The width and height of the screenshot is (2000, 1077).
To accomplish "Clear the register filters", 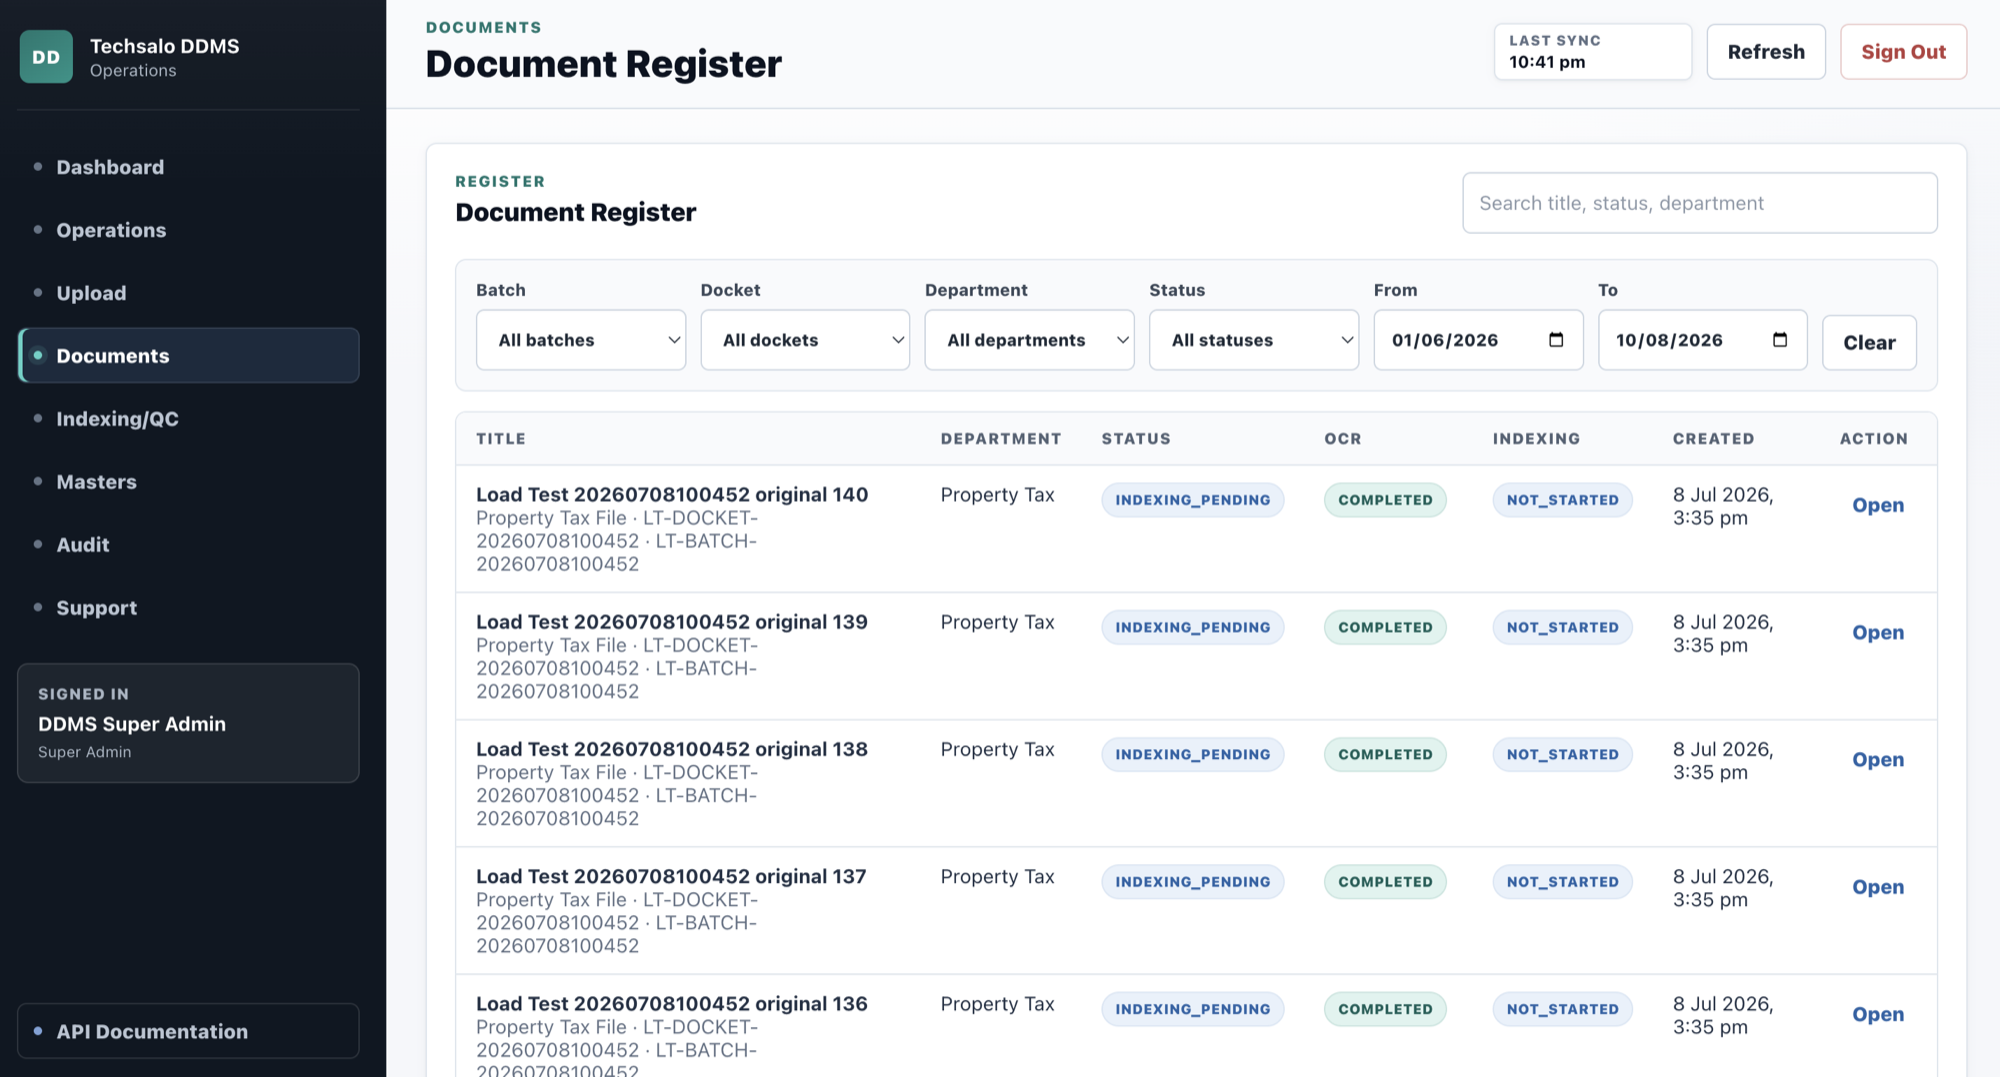I will [x=1869, y=343].
